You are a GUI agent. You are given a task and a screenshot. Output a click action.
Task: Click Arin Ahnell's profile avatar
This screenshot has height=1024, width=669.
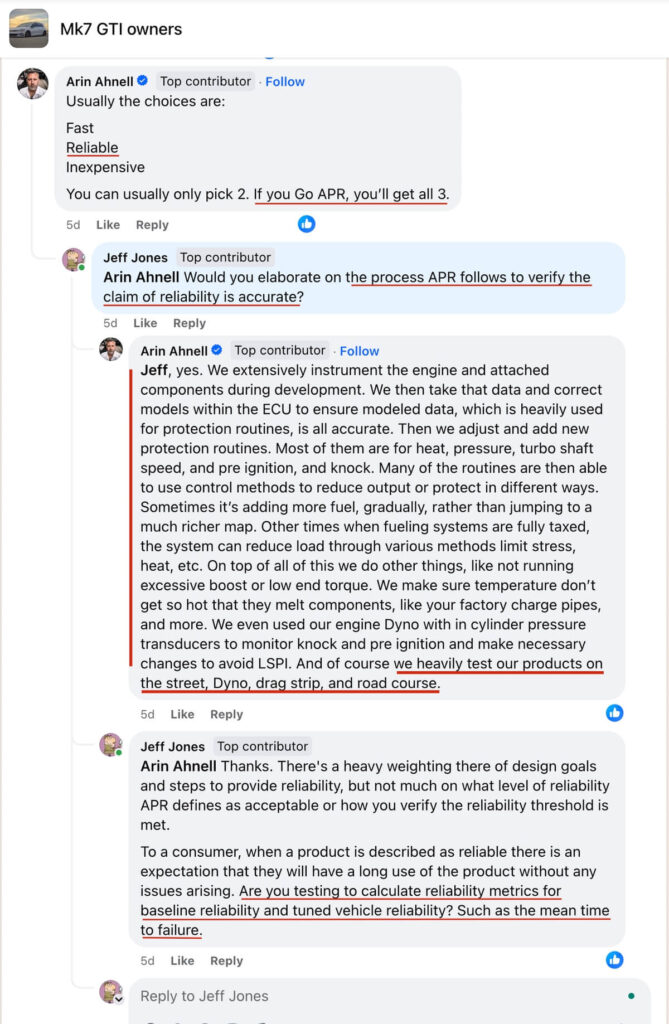point(33,84)
